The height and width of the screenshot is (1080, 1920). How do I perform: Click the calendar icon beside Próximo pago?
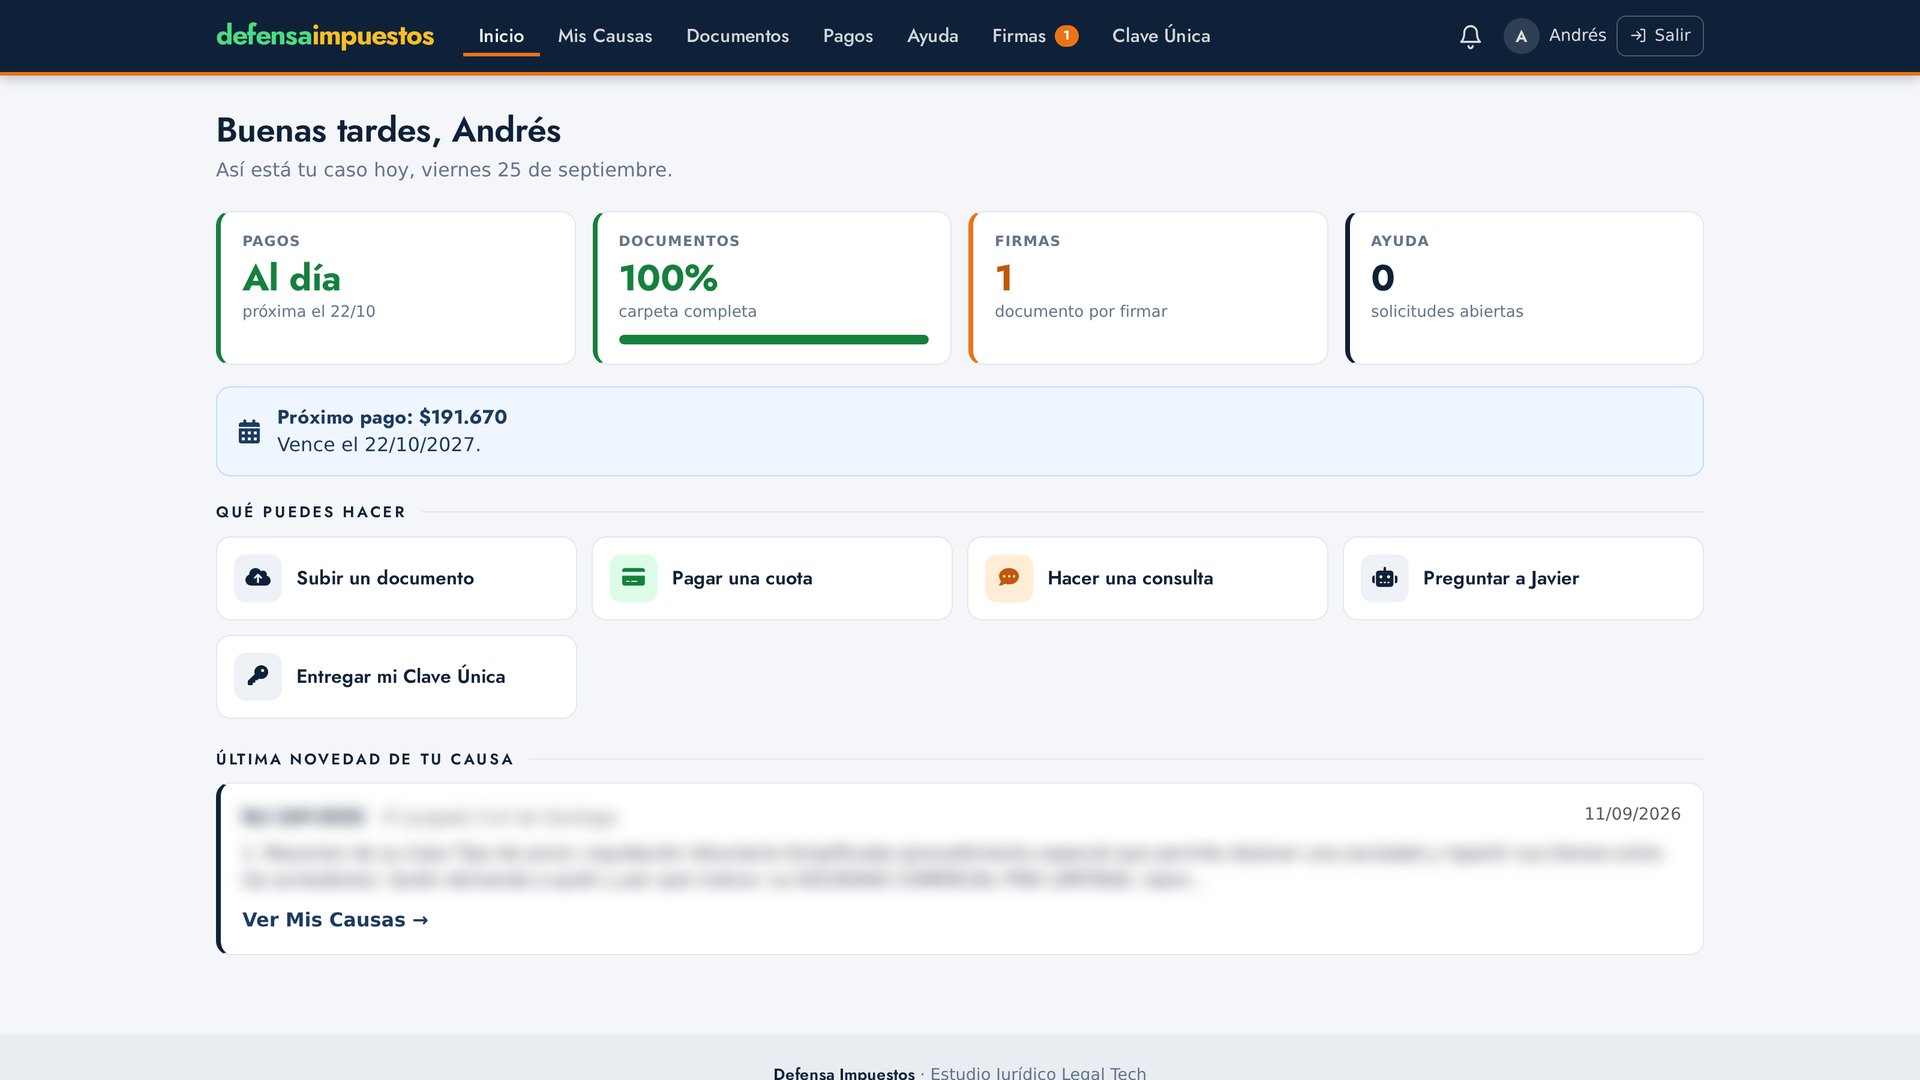click(249, 431)
